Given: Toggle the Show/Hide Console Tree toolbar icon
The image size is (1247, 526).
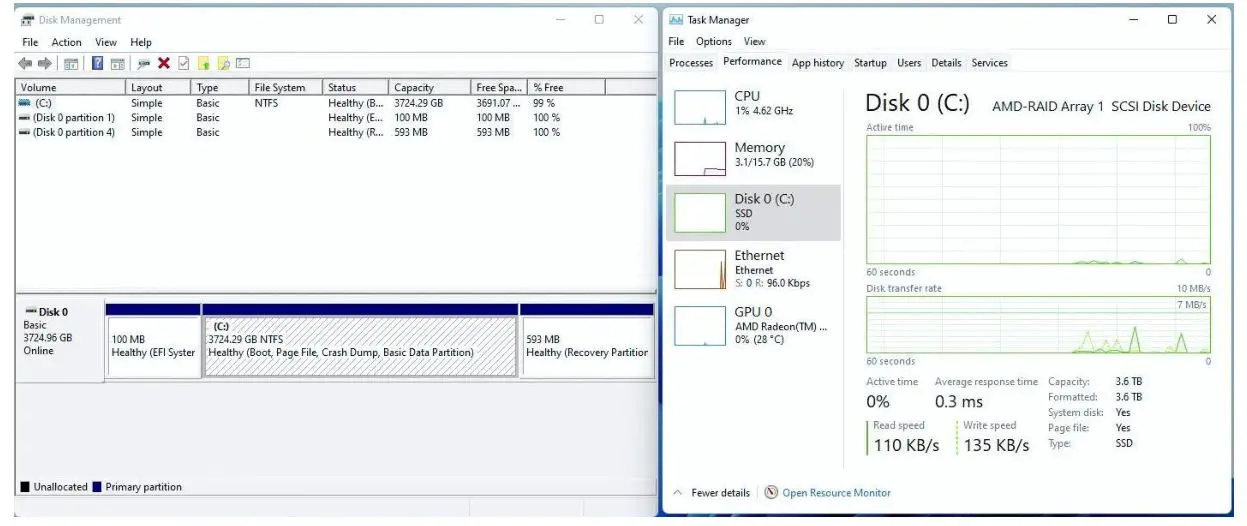Looking at the screenshot, I should pos(71,64).
